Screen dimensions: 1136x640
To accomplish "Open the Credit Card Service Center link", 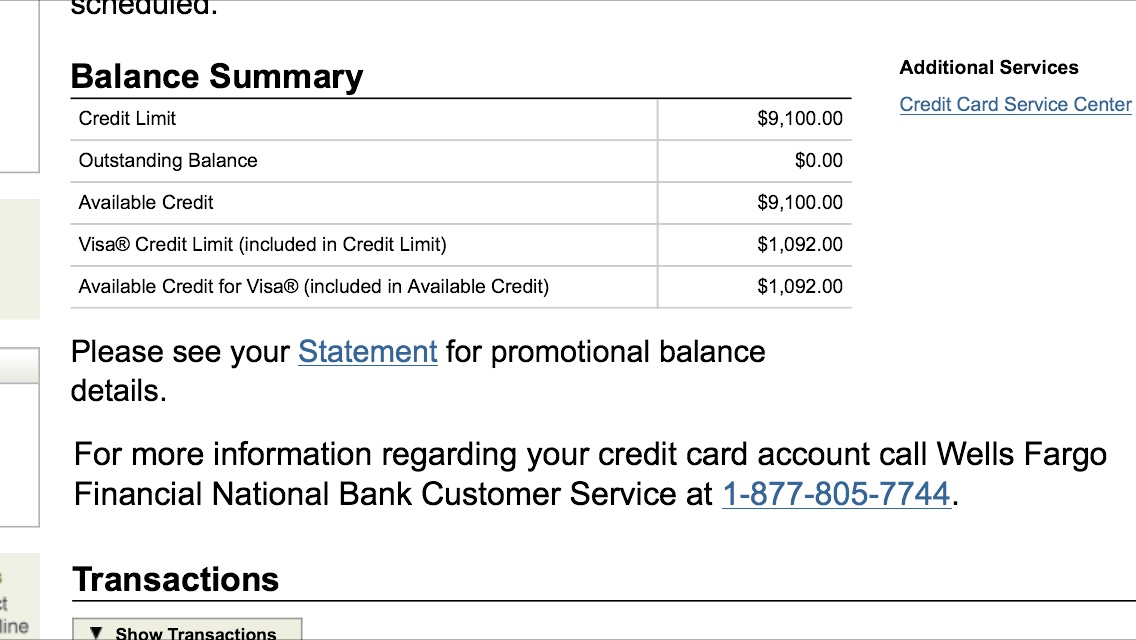I will pos(1015,105).
